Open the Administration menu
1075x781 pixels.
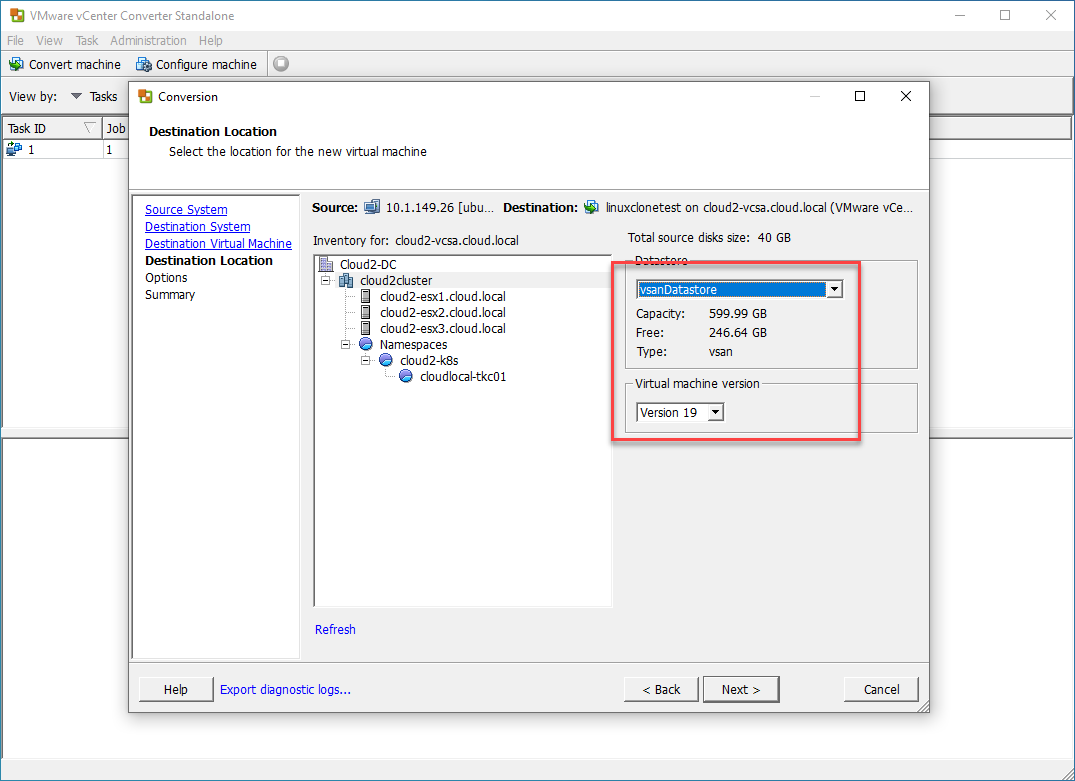148,41
